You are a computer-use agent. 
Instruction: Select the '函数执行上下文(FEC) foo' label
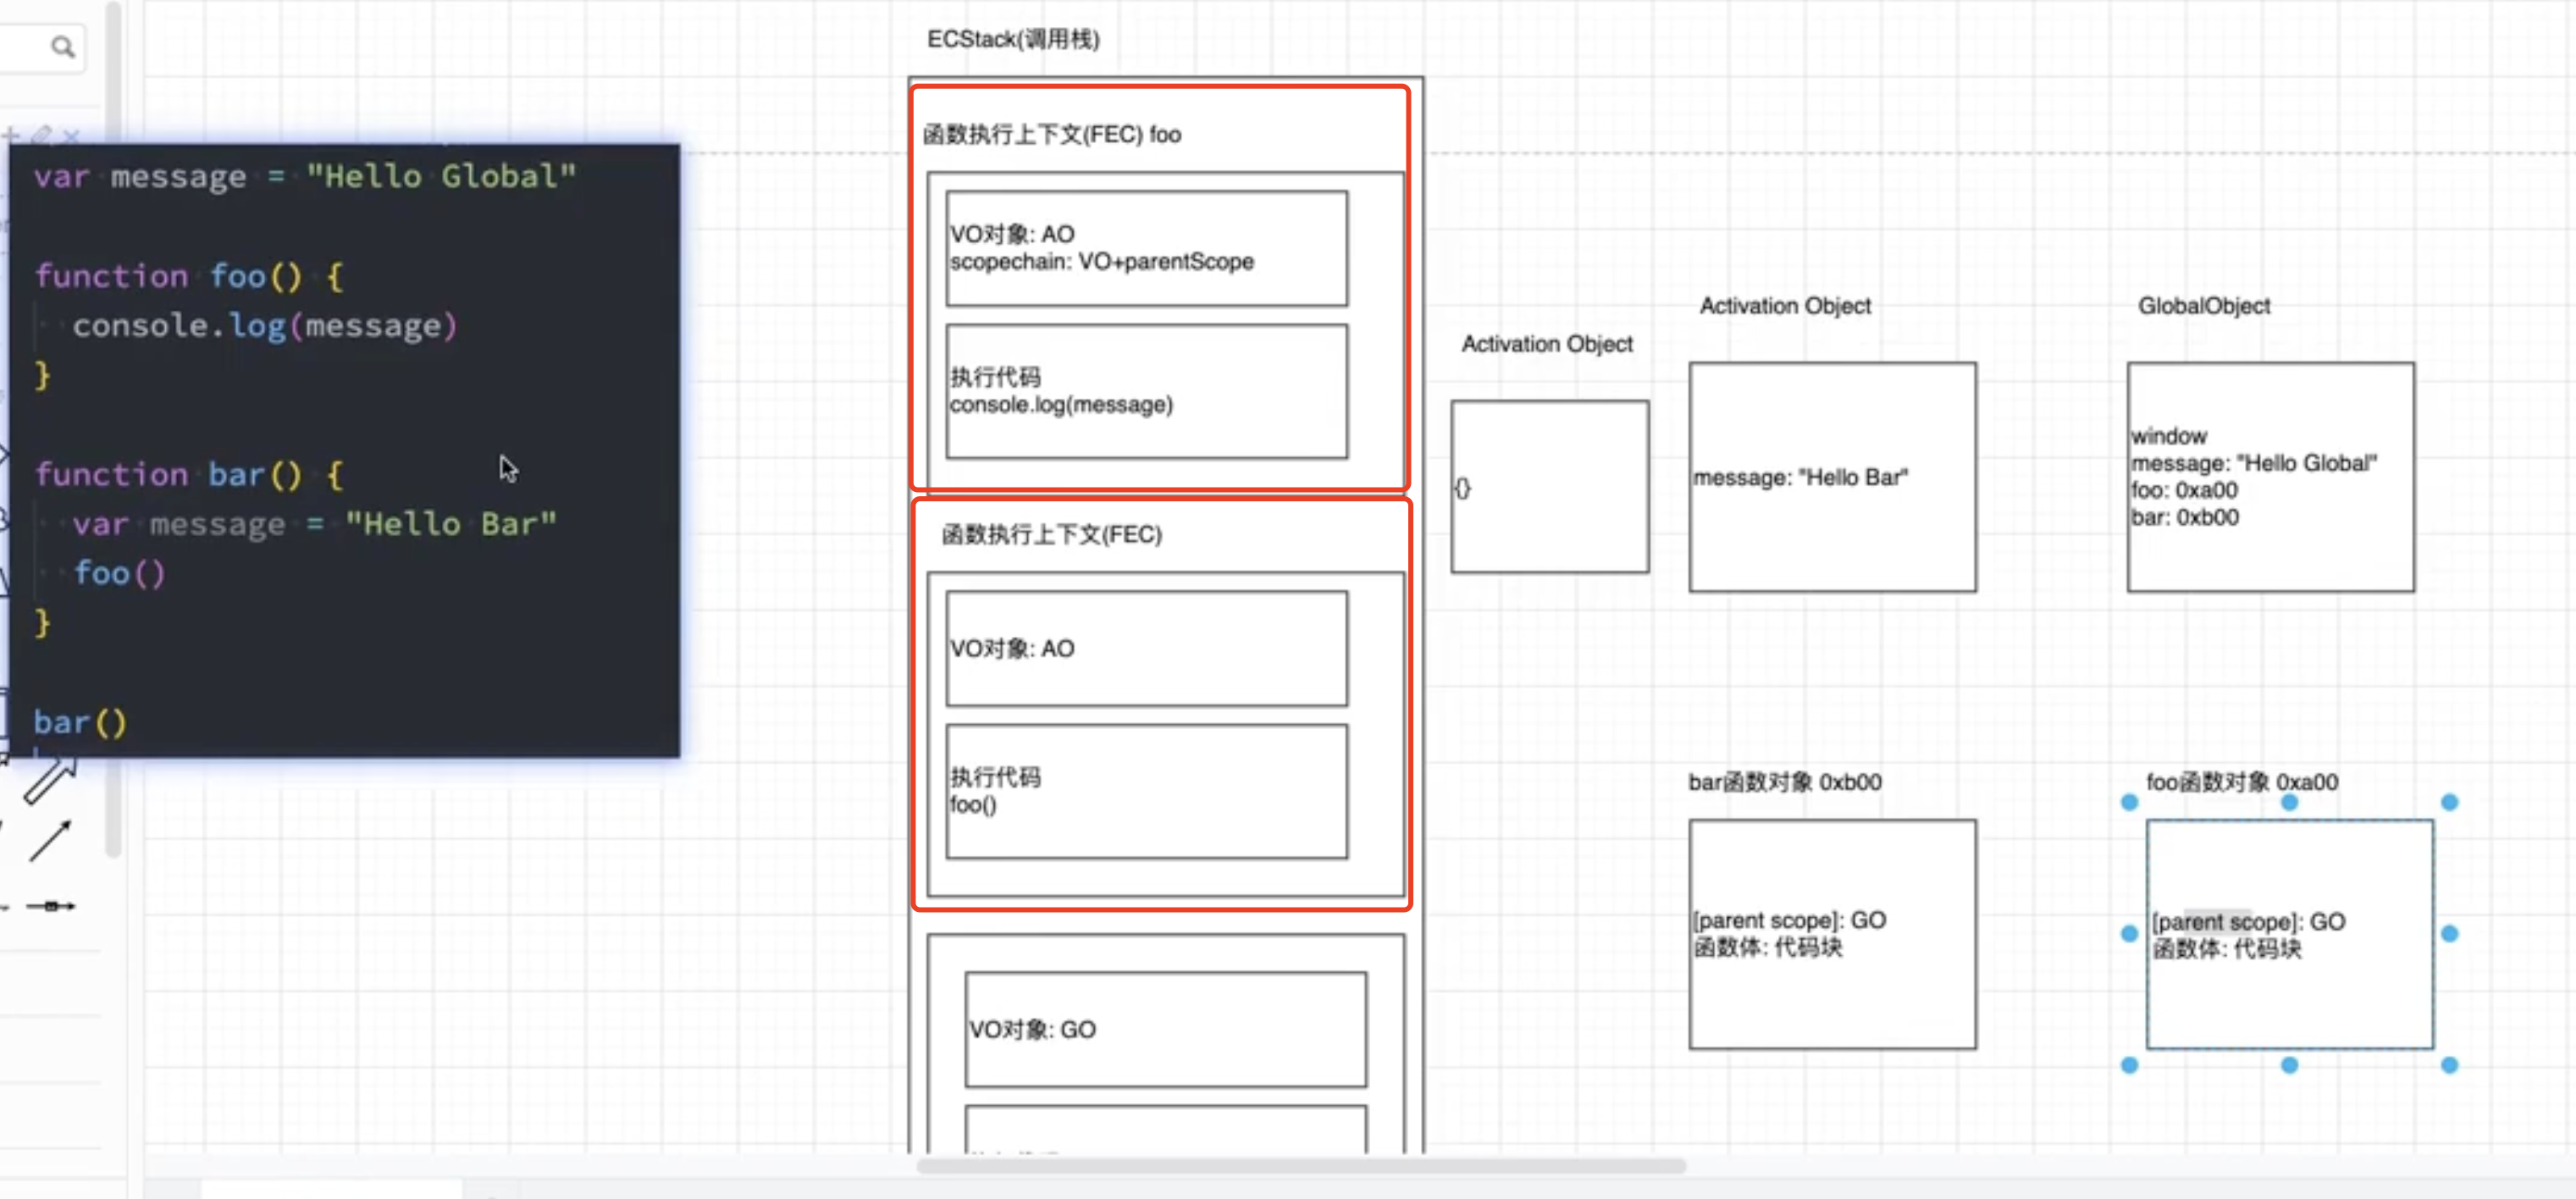click(x=1051, y=134)
